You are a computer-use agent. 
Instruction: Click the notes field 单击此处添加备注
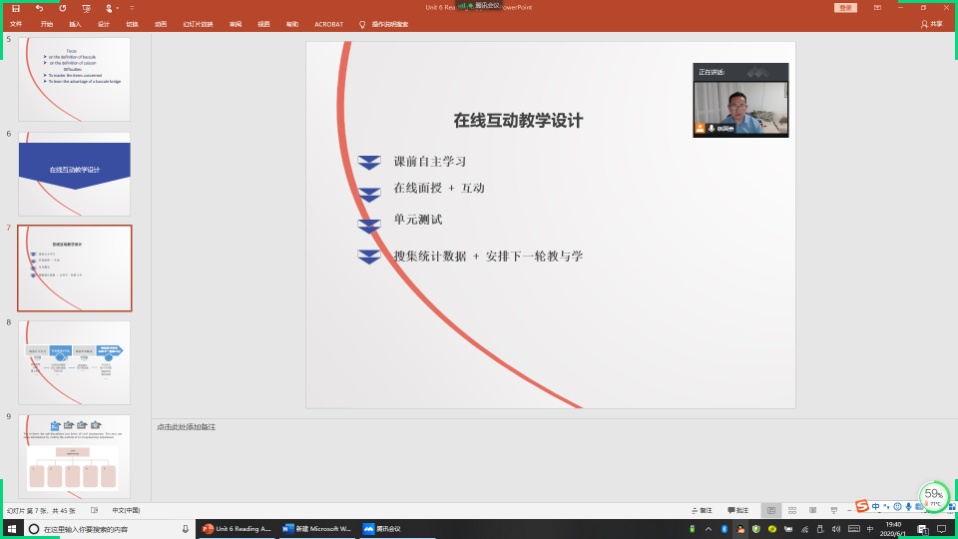(x=186, y=427)
